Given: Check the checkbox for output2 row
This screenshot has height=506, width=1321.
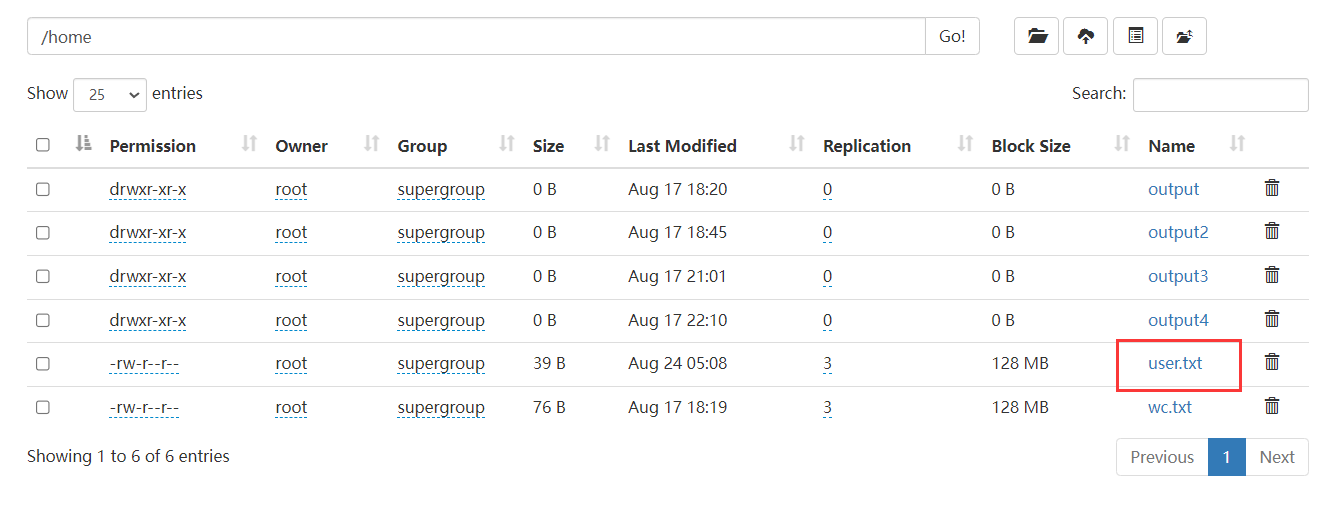Looking at the screenshot, I should coord(43,232).
